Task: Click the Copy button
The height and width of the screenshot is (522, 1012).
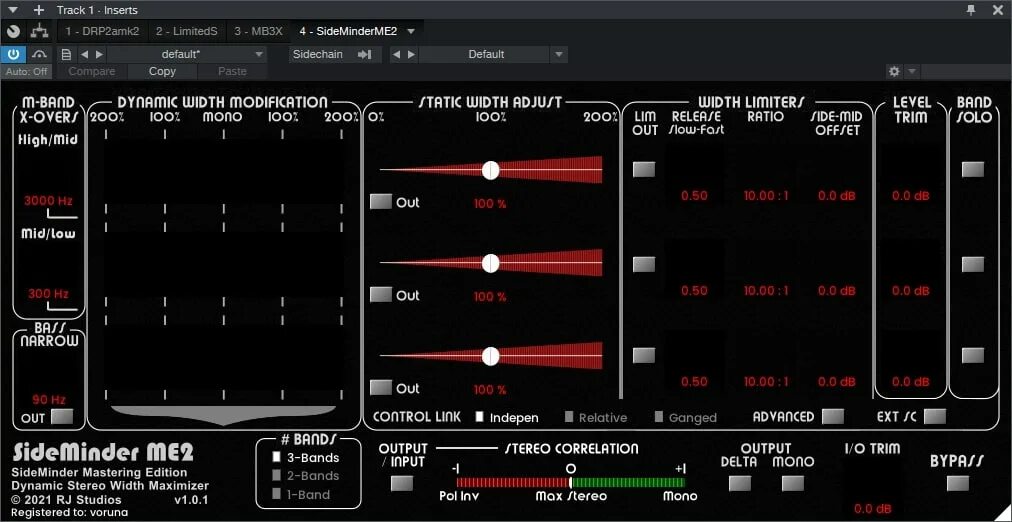Action: coord(162,72)
